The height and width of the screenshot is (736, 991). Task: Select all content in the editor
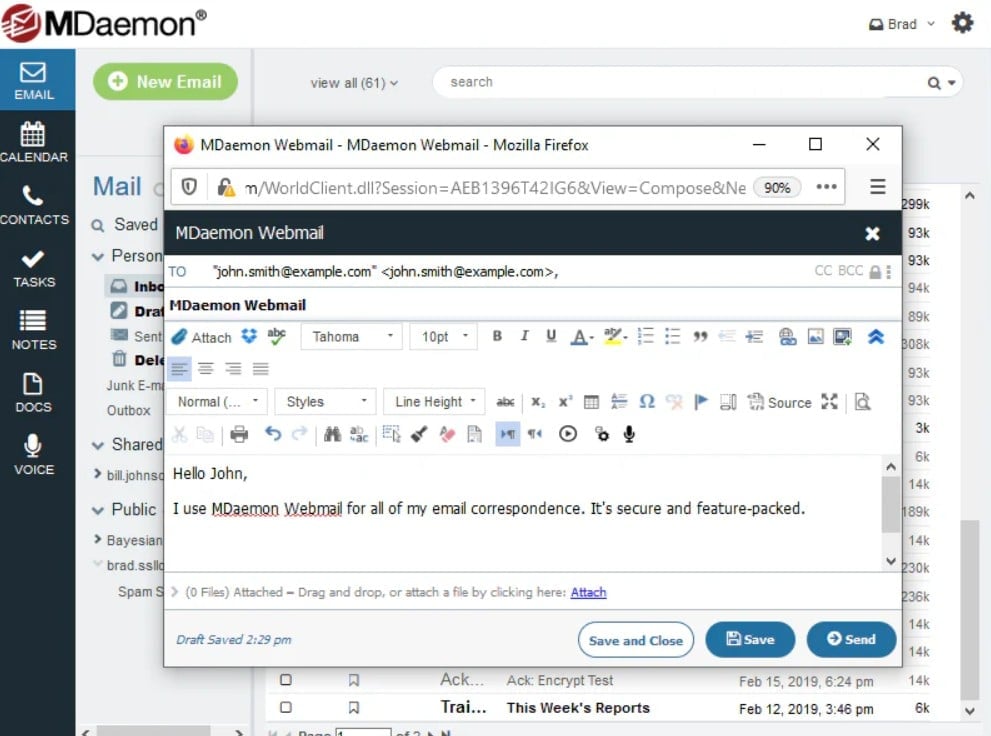(x=391, y=434)
